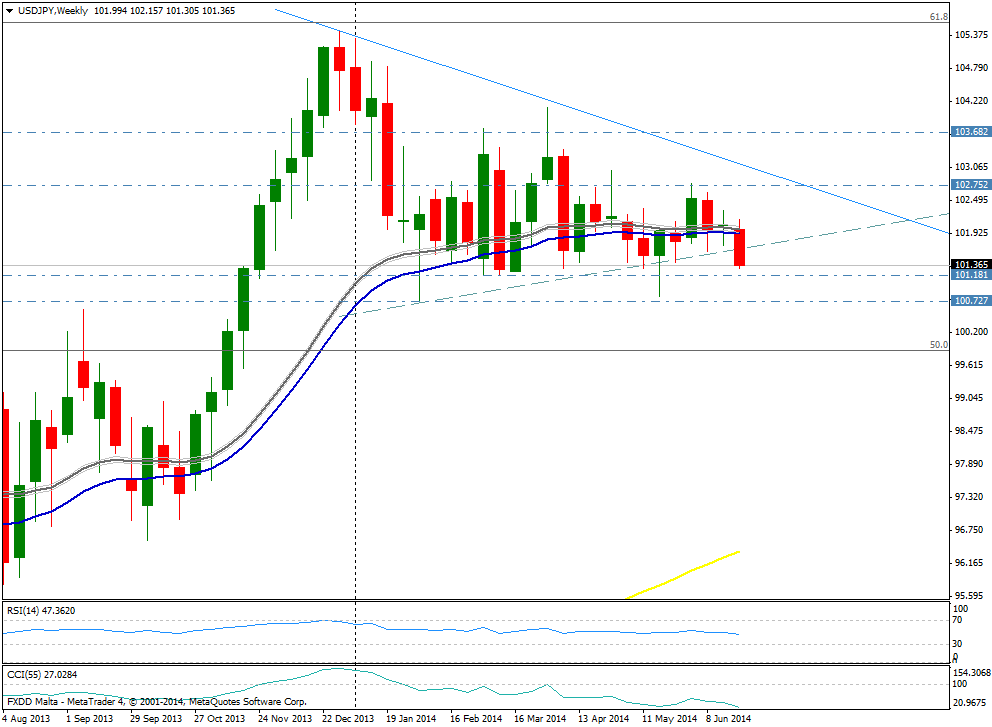This screenshot has height=727, width=992.
Task: Click the 105.375 price scale value
Action: pyautogui.click(x=971, y=35)
